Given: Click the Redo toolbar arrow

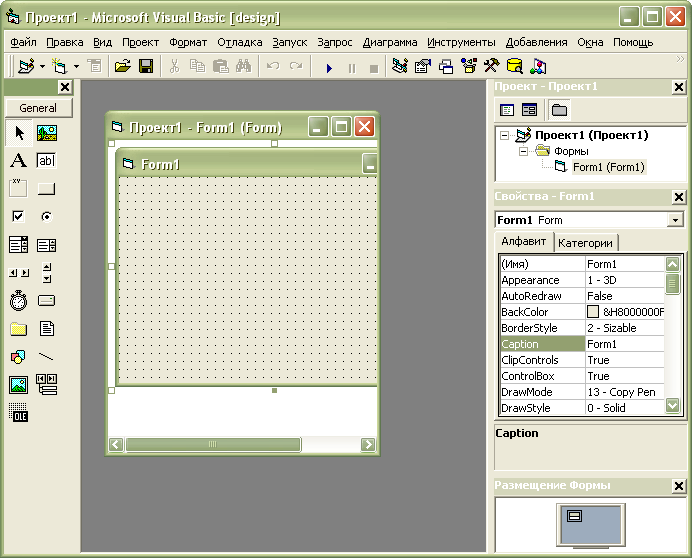Looking at the screenshot, I should click(x=296, y=66).
